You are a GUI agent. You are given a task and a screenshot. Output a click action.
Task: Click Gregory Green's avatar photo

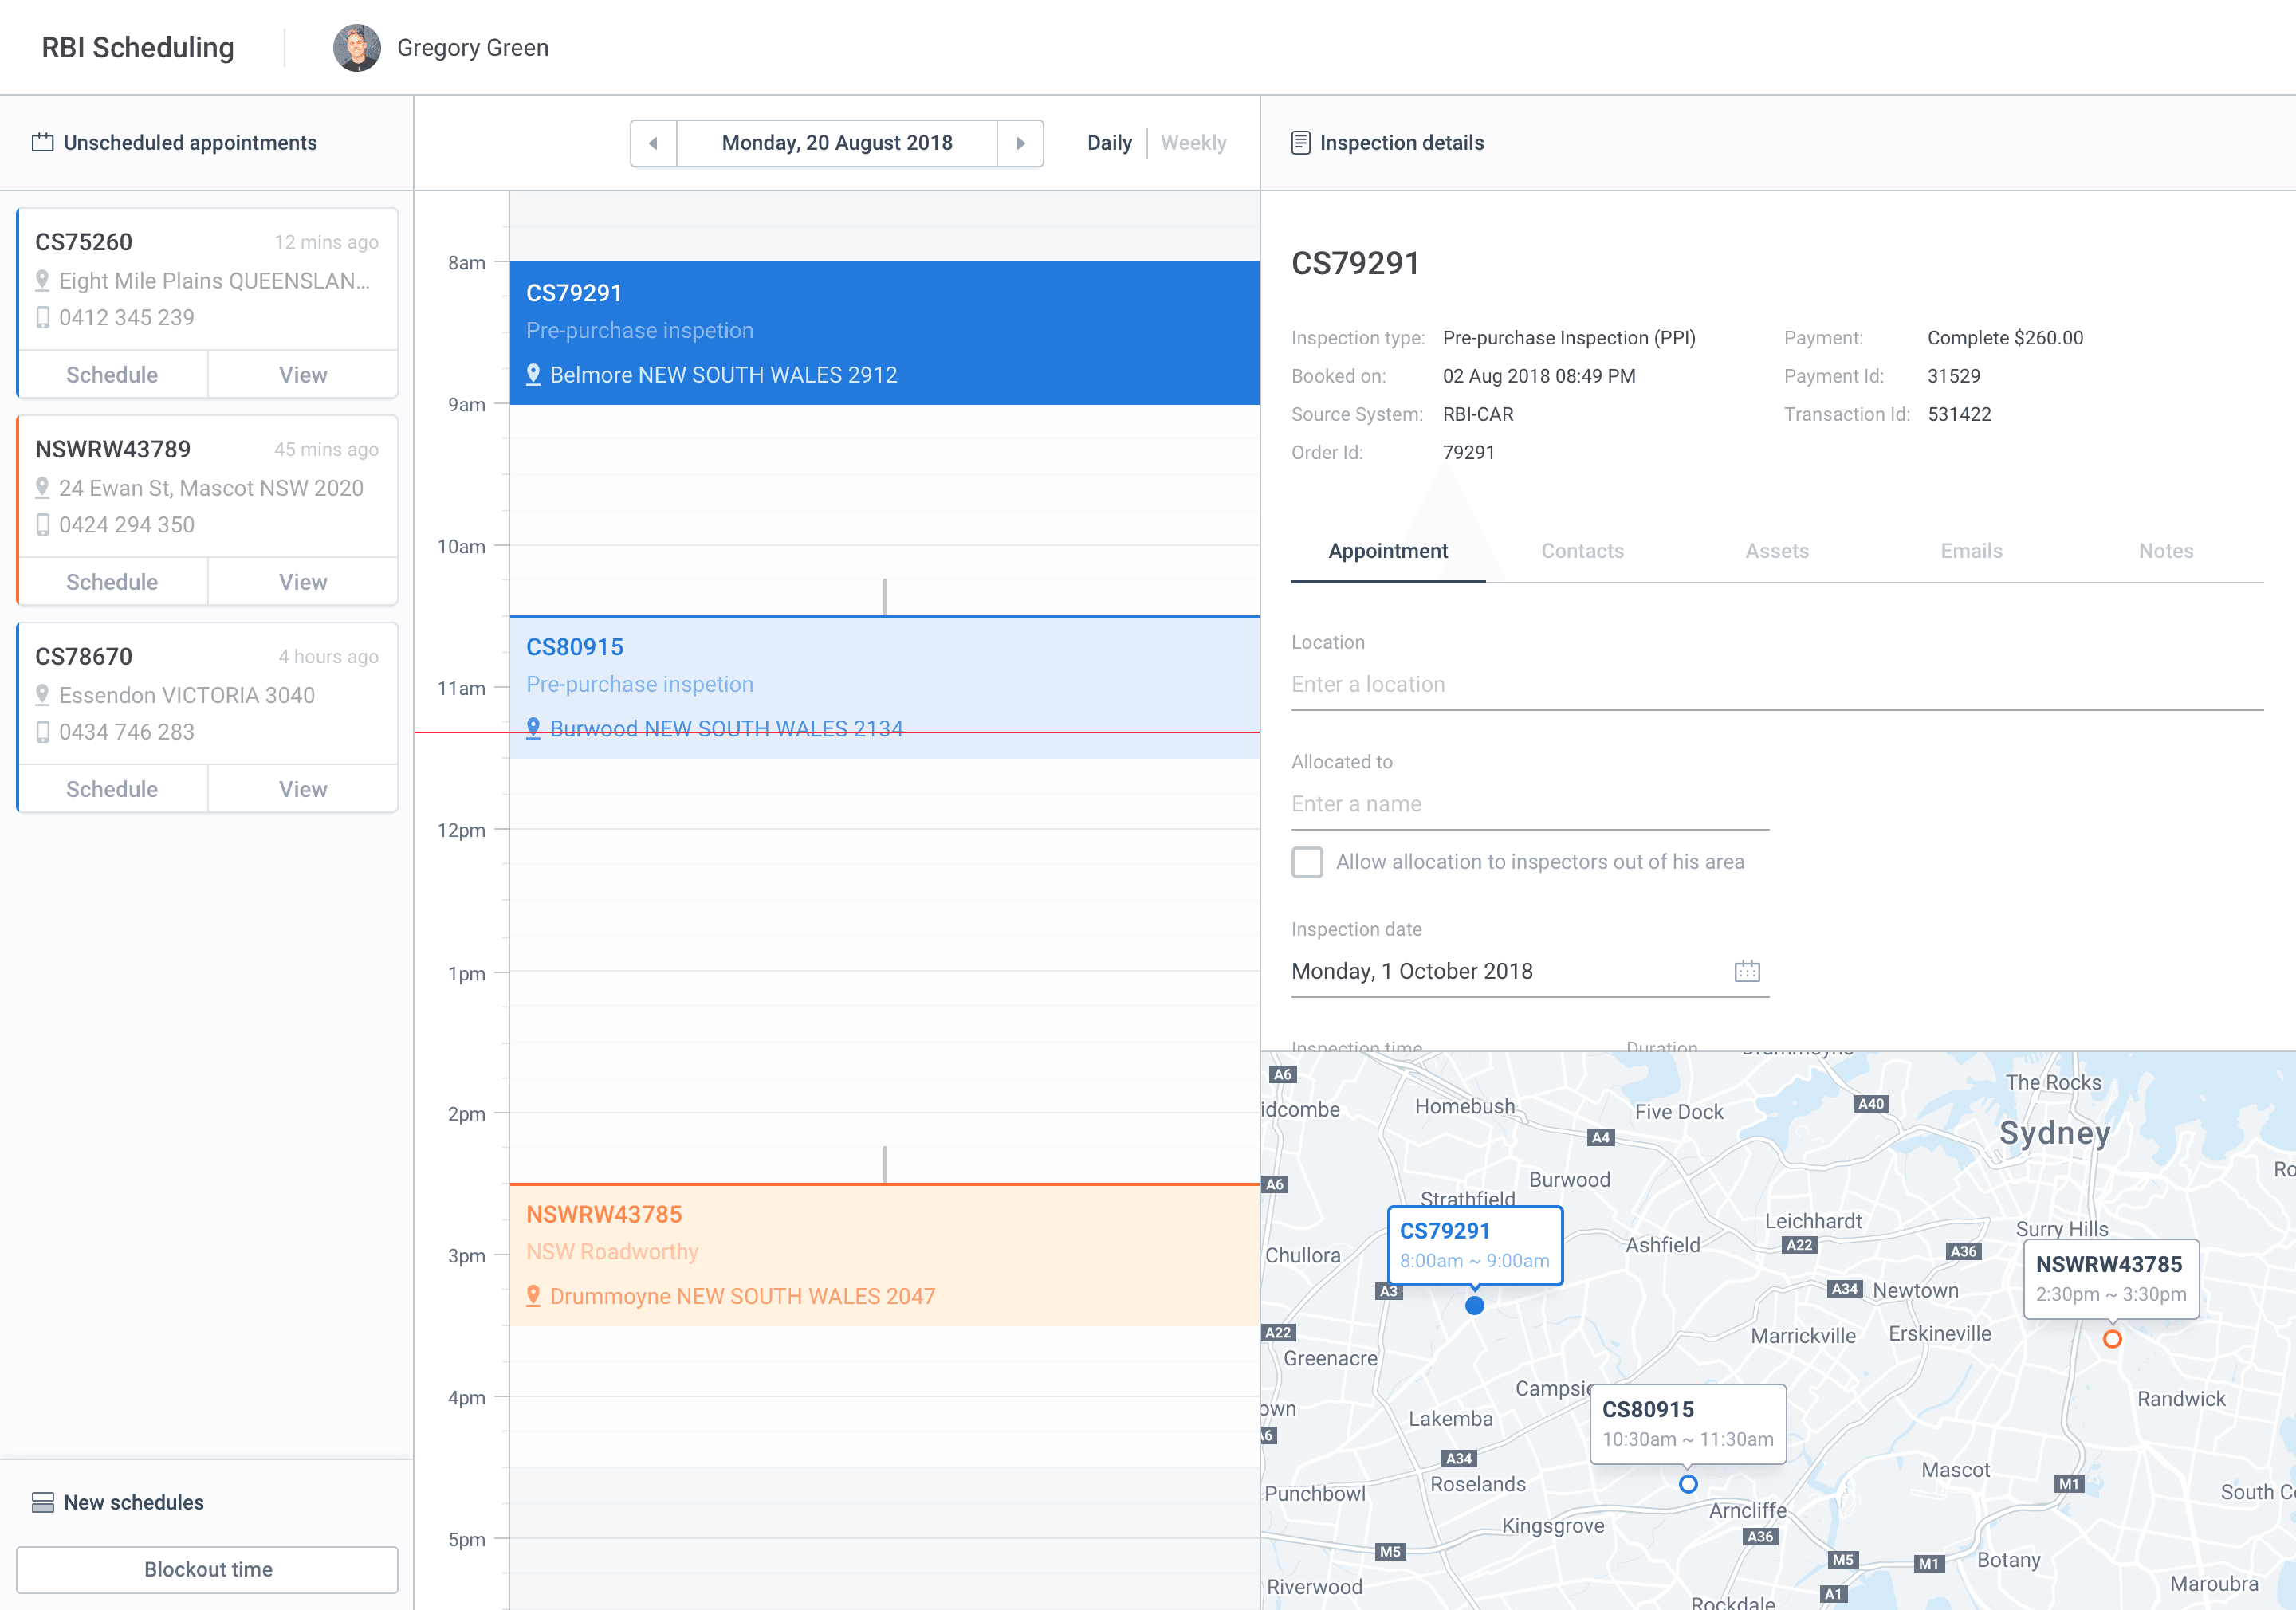[357, 48]
